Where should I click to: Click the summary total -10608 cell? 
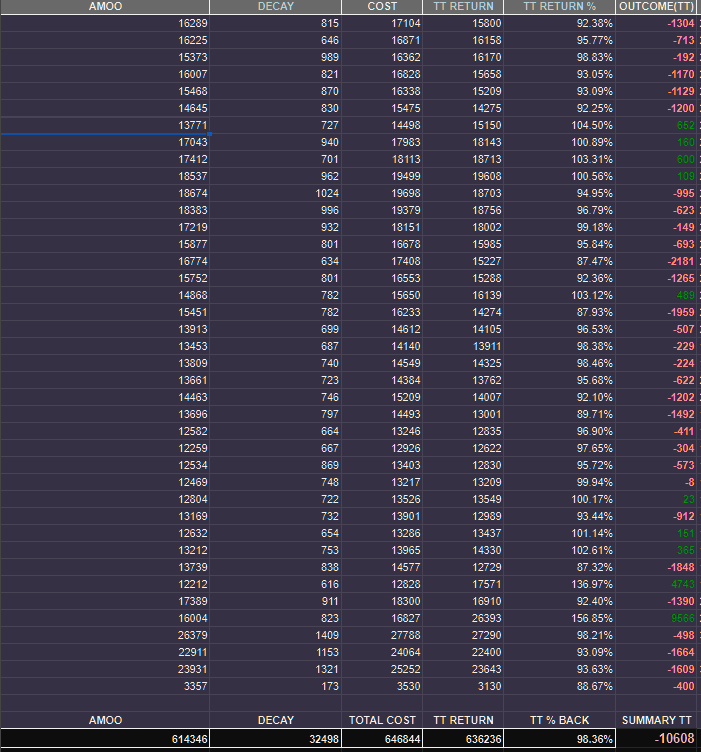pos(656,739)
